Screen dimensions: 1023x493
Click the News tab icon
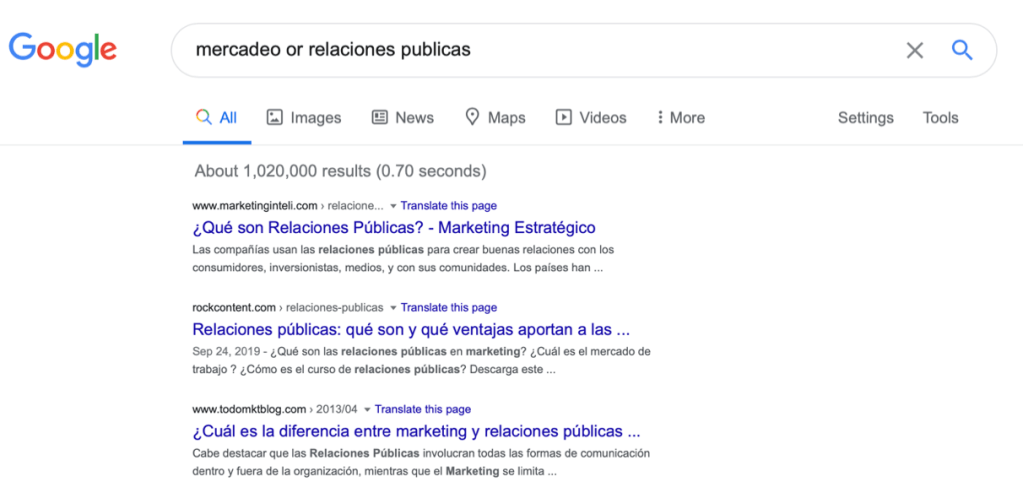(380, 118)
